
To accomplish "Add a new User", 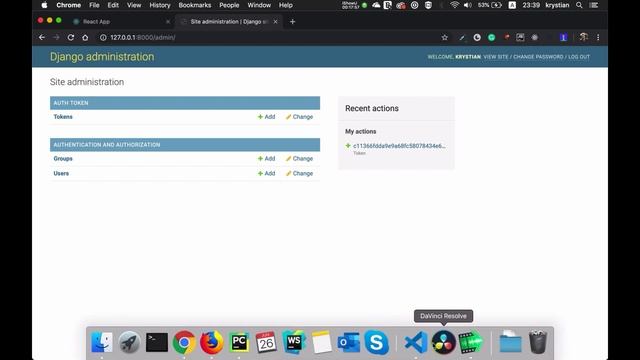I will pyautogui.click(x=267, y=173).
